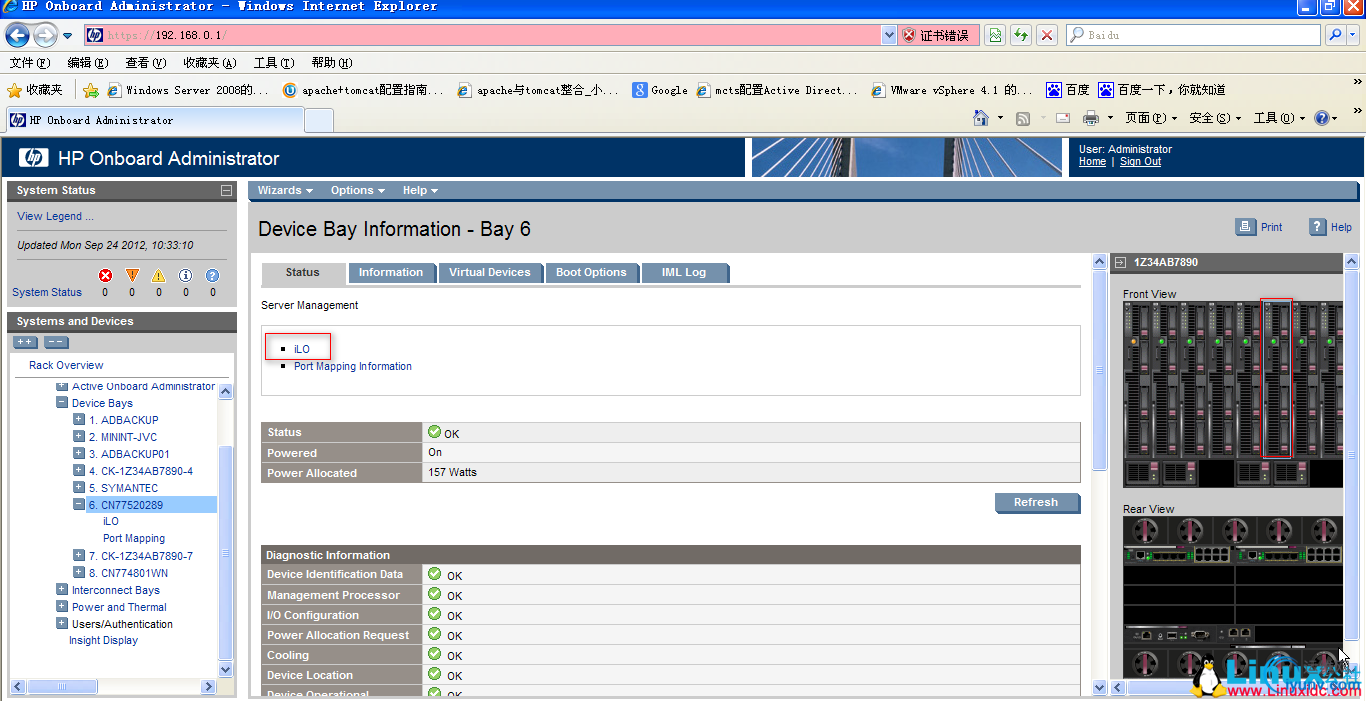1366x701 pixels.
Task: Switch to the Virtual Devices tab
Action: click(x=490, y=272)
